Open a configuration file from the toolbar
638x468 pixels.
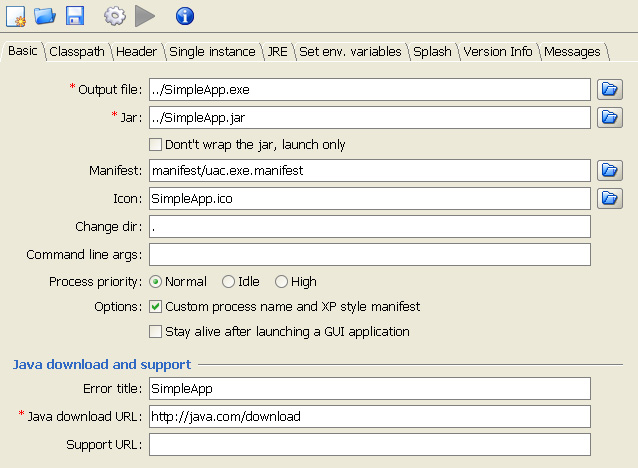(44, 16)
